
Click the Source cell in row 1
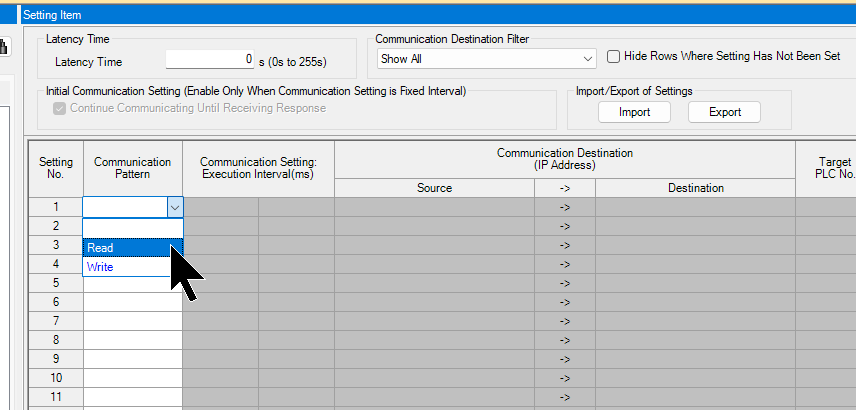tap(435, 207)
